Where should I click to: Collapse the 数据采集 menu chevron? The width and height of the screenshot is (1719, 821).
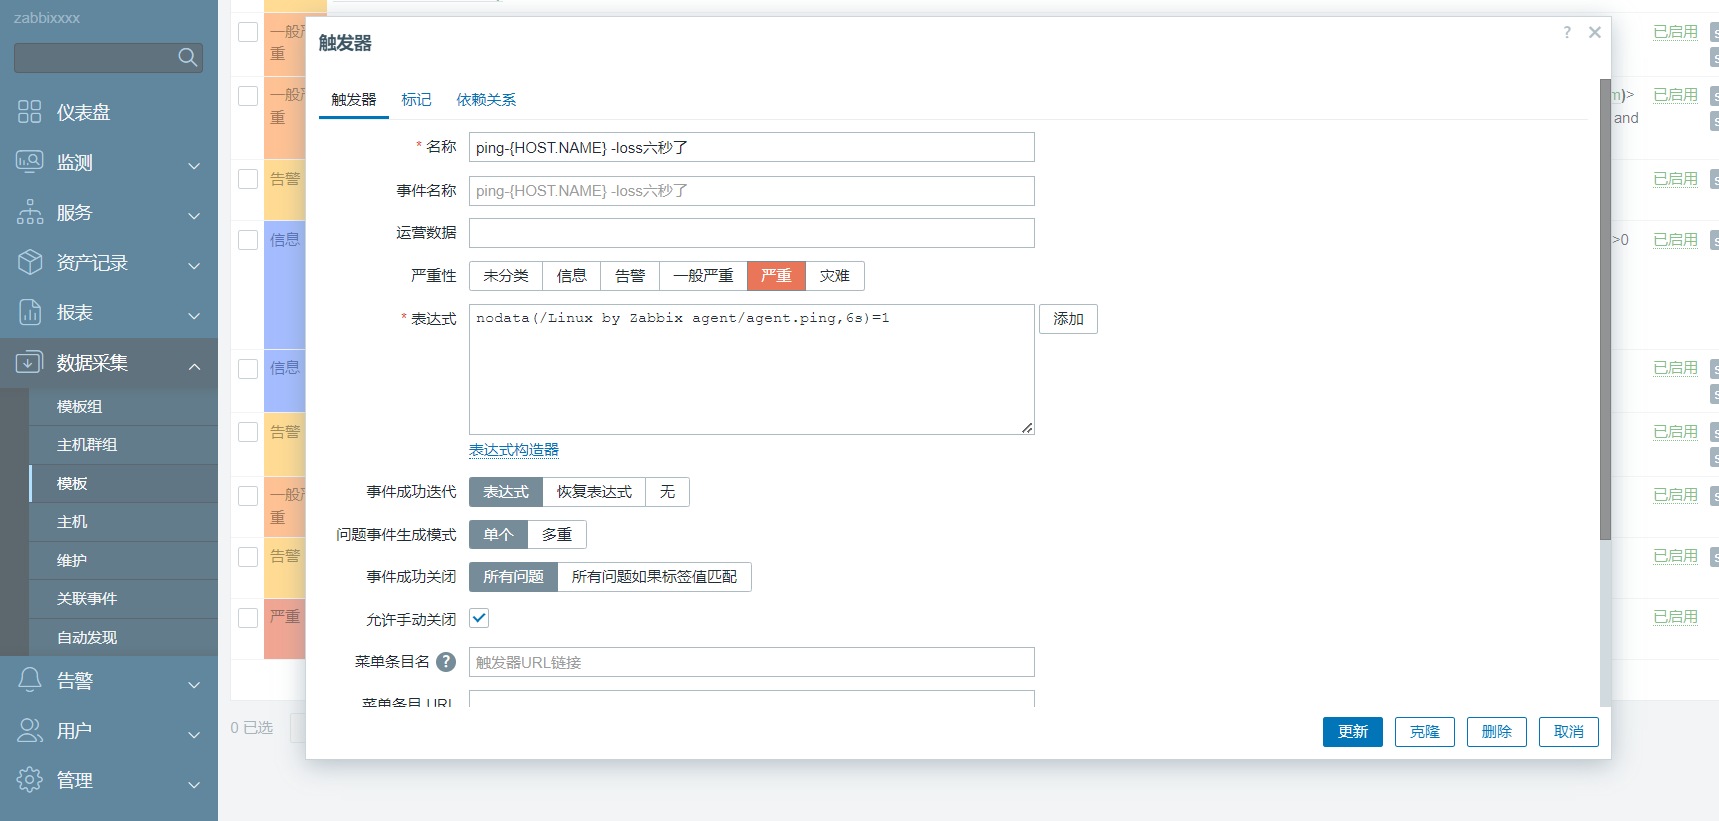pyautogui.click(x=194, y=366)
